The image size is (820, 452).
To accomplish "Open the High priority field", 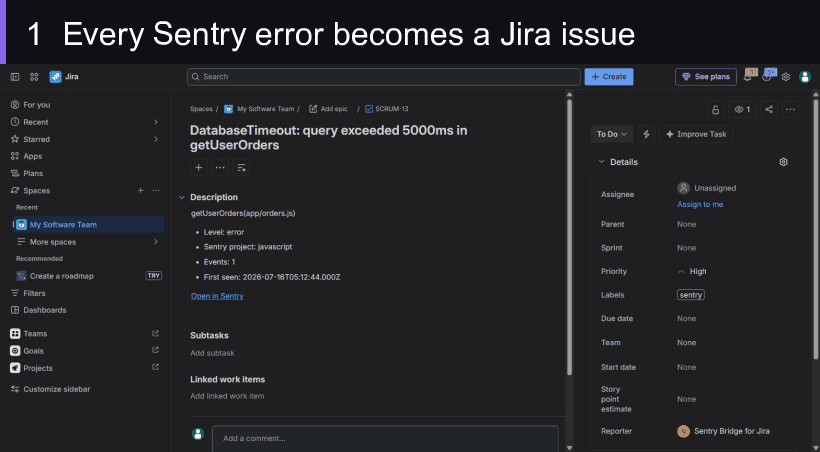I will tap(692, 272).
